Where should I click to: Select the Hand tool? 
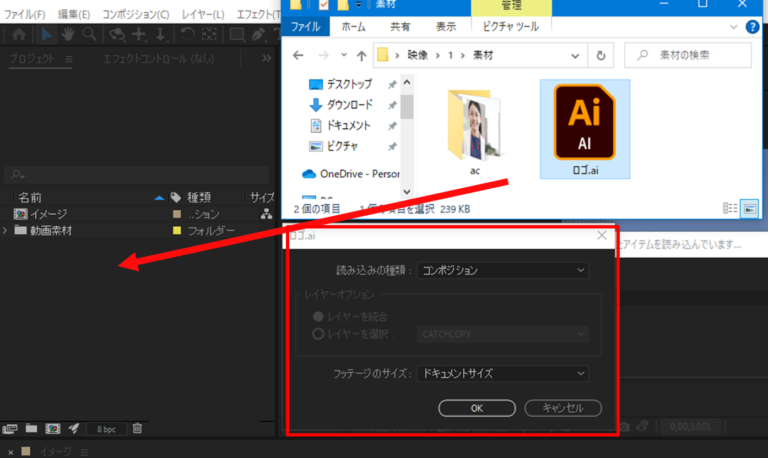(68, 35)
